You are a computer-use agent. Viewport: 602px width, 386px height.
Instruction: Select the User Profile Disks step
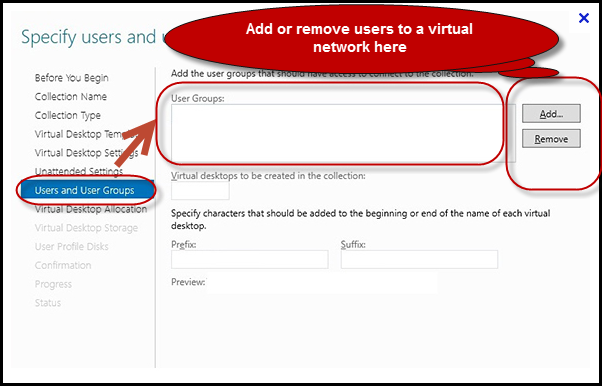pos(71,247)
